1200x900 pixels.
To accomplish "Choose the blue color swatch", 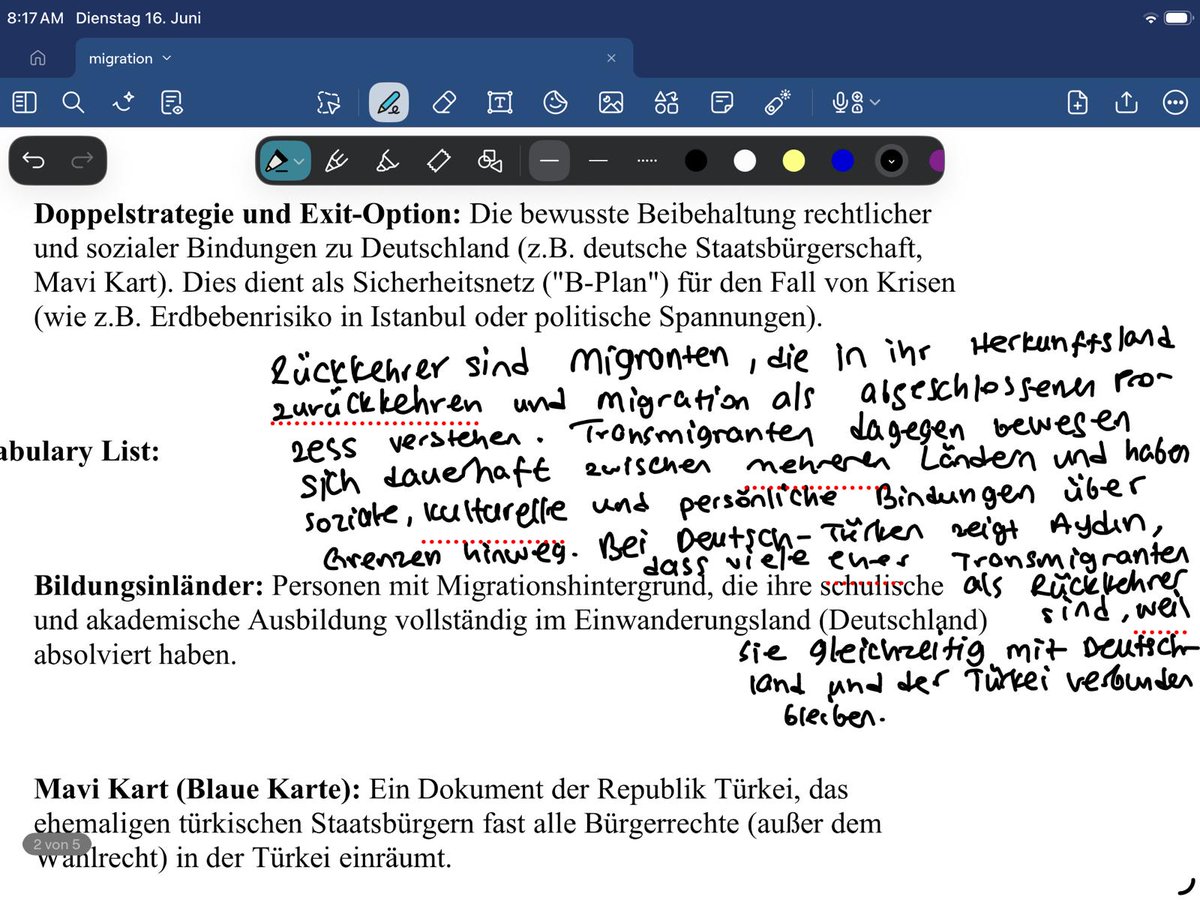I will click(843, 160).
